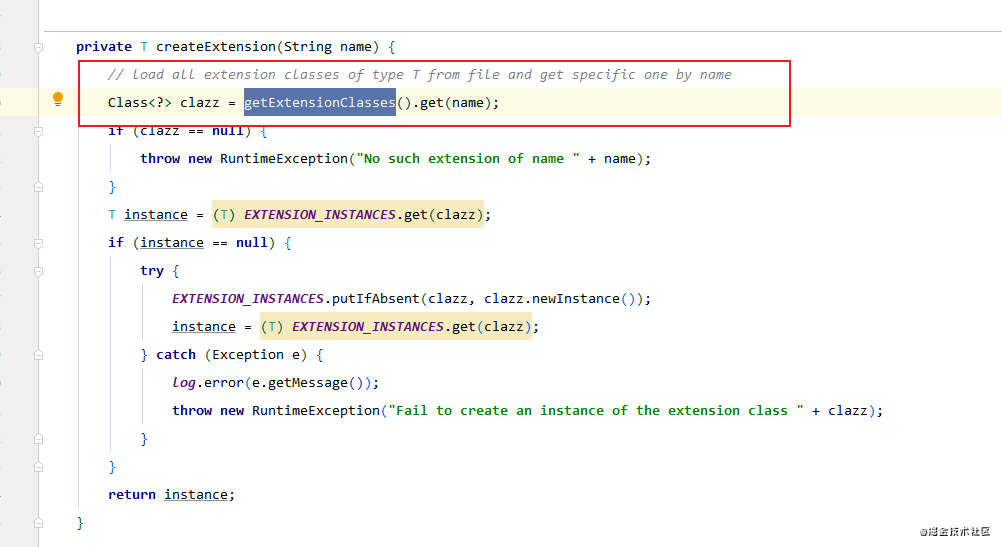Click string "No such extension of name "
Screen dimensions: 1002x547
point(468,158)
